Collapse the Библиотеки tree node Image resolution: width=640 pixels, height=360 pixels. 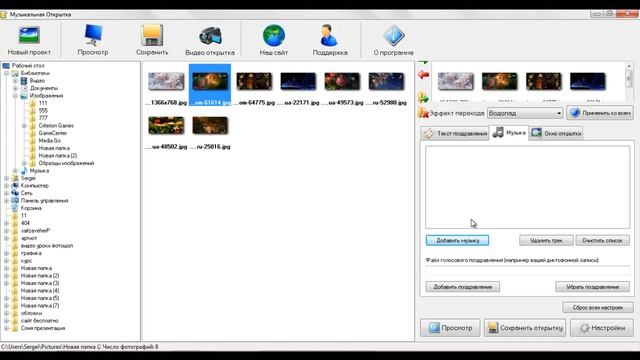7,73
